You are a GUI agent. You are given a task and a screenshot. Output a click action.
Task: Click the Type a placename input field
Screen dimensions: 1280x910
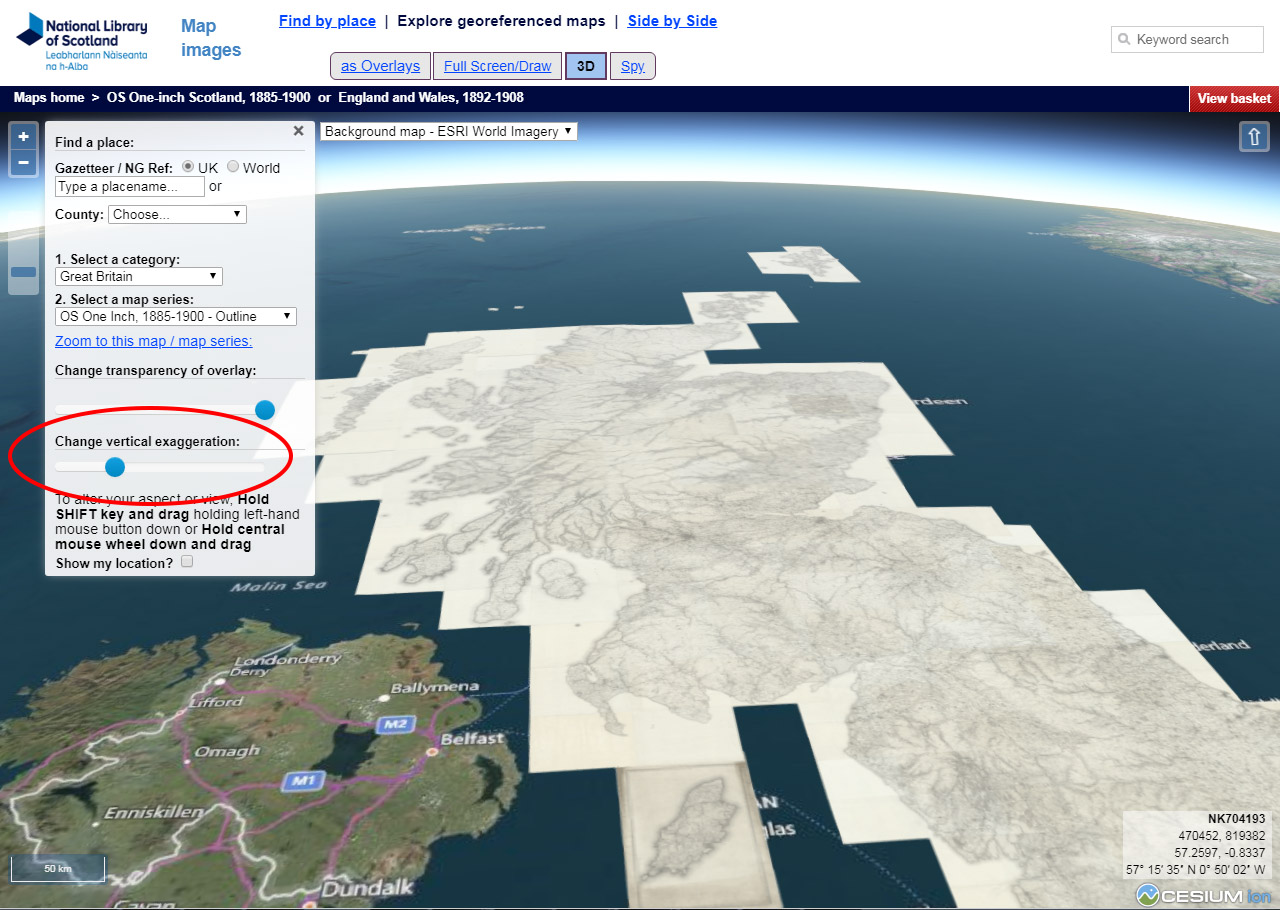click(x=129, y=186)
